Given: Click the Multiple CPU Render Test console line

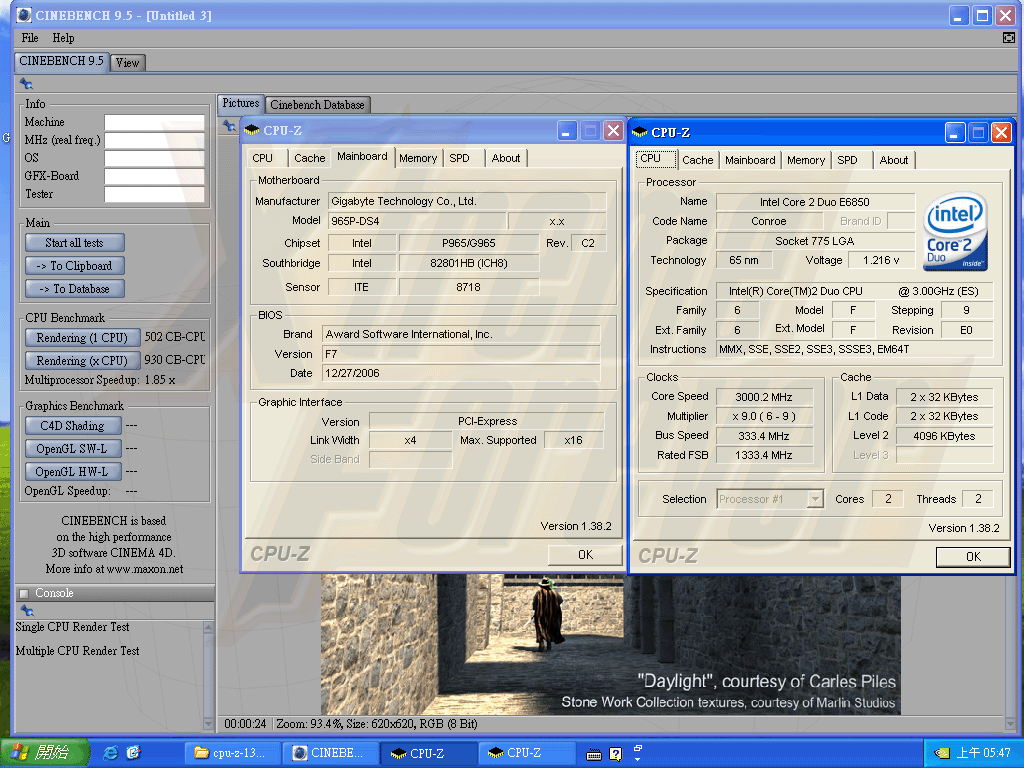Looking at the screenshot, I should pyautogui.click(x=78, y=651).
